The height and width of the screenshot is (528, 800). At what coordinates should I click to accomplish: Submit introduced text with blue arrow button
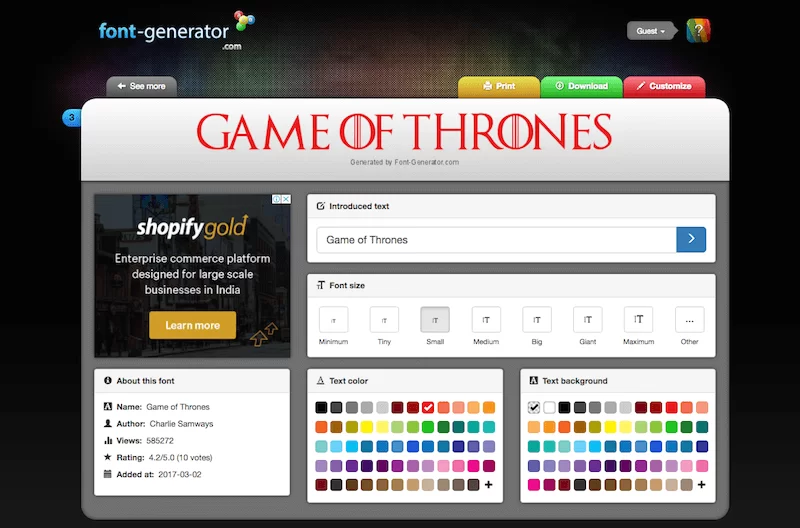point(691,239)
